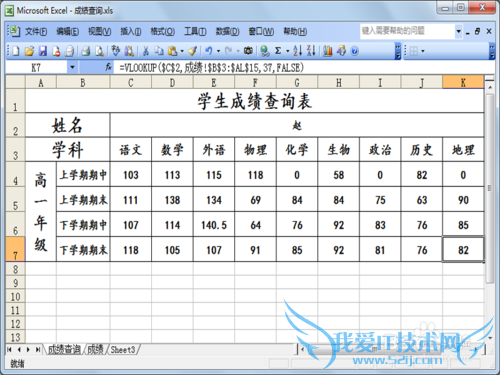Click the horizontal scrollbar left arrow

[302, 349]
